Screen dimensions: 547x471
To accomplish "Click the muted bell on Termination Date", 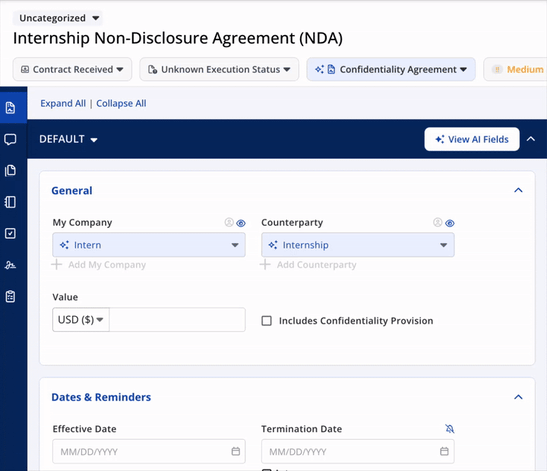I will click(450, 429).
